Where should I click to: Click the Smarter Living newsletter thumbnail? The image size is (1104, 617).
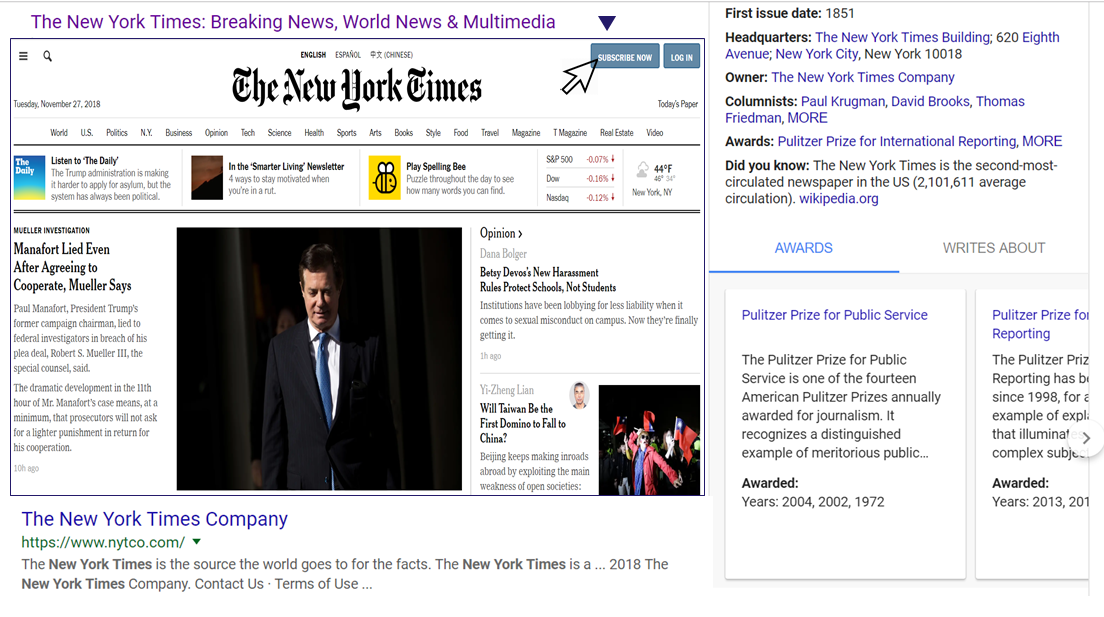207,177
